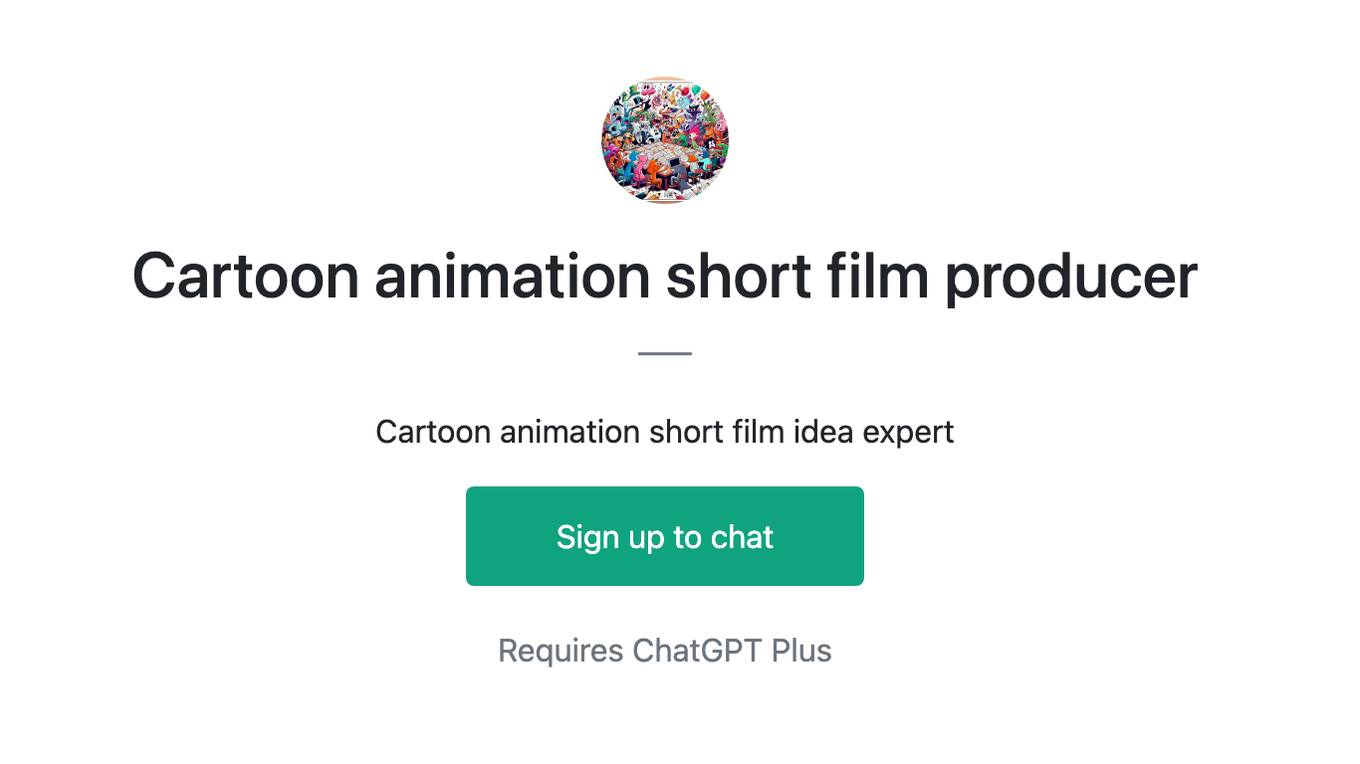Click the colorful cartoon circular avatar image
1360x764 pixels.
click(665, 140)
